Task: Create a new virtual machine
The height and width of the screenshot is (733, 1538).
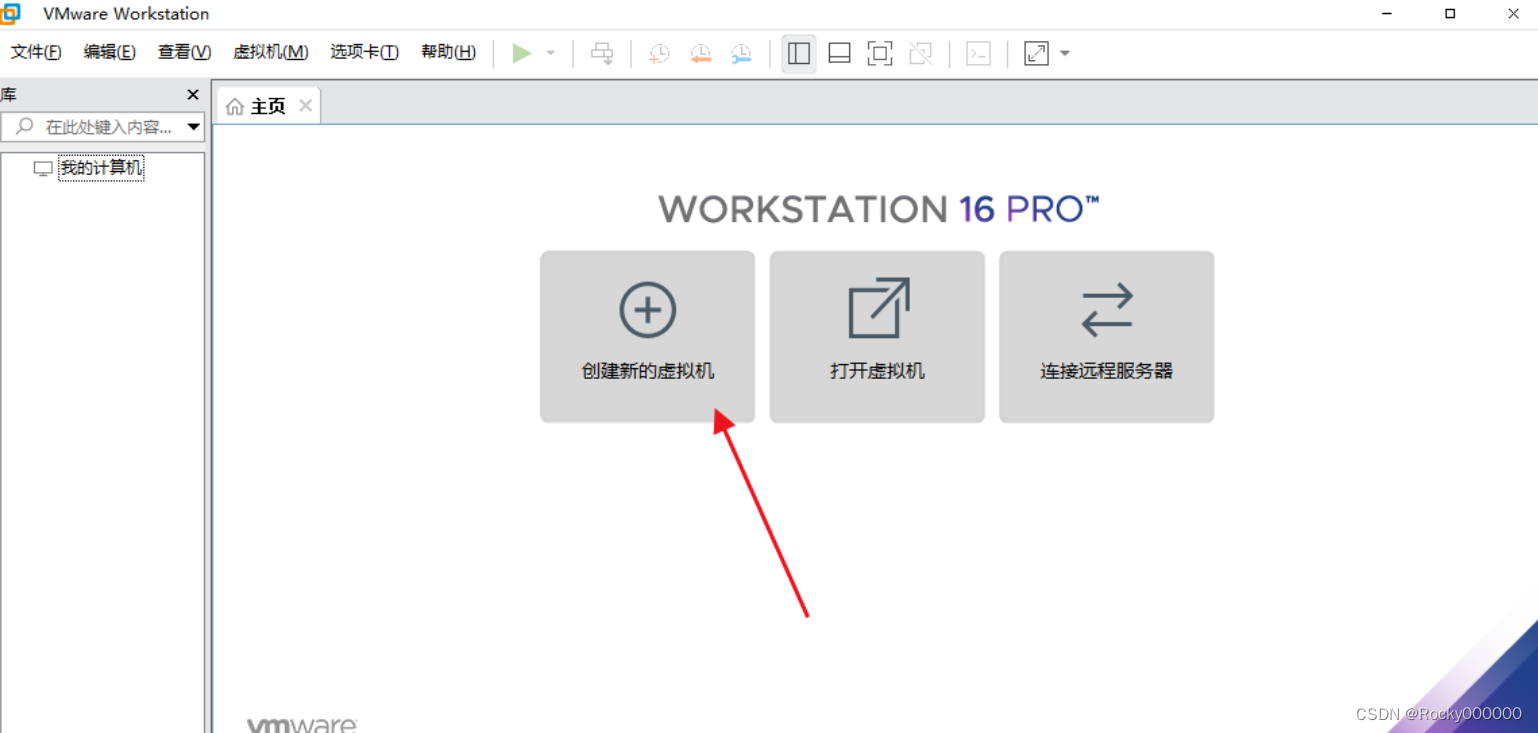Action: point(647,335)
